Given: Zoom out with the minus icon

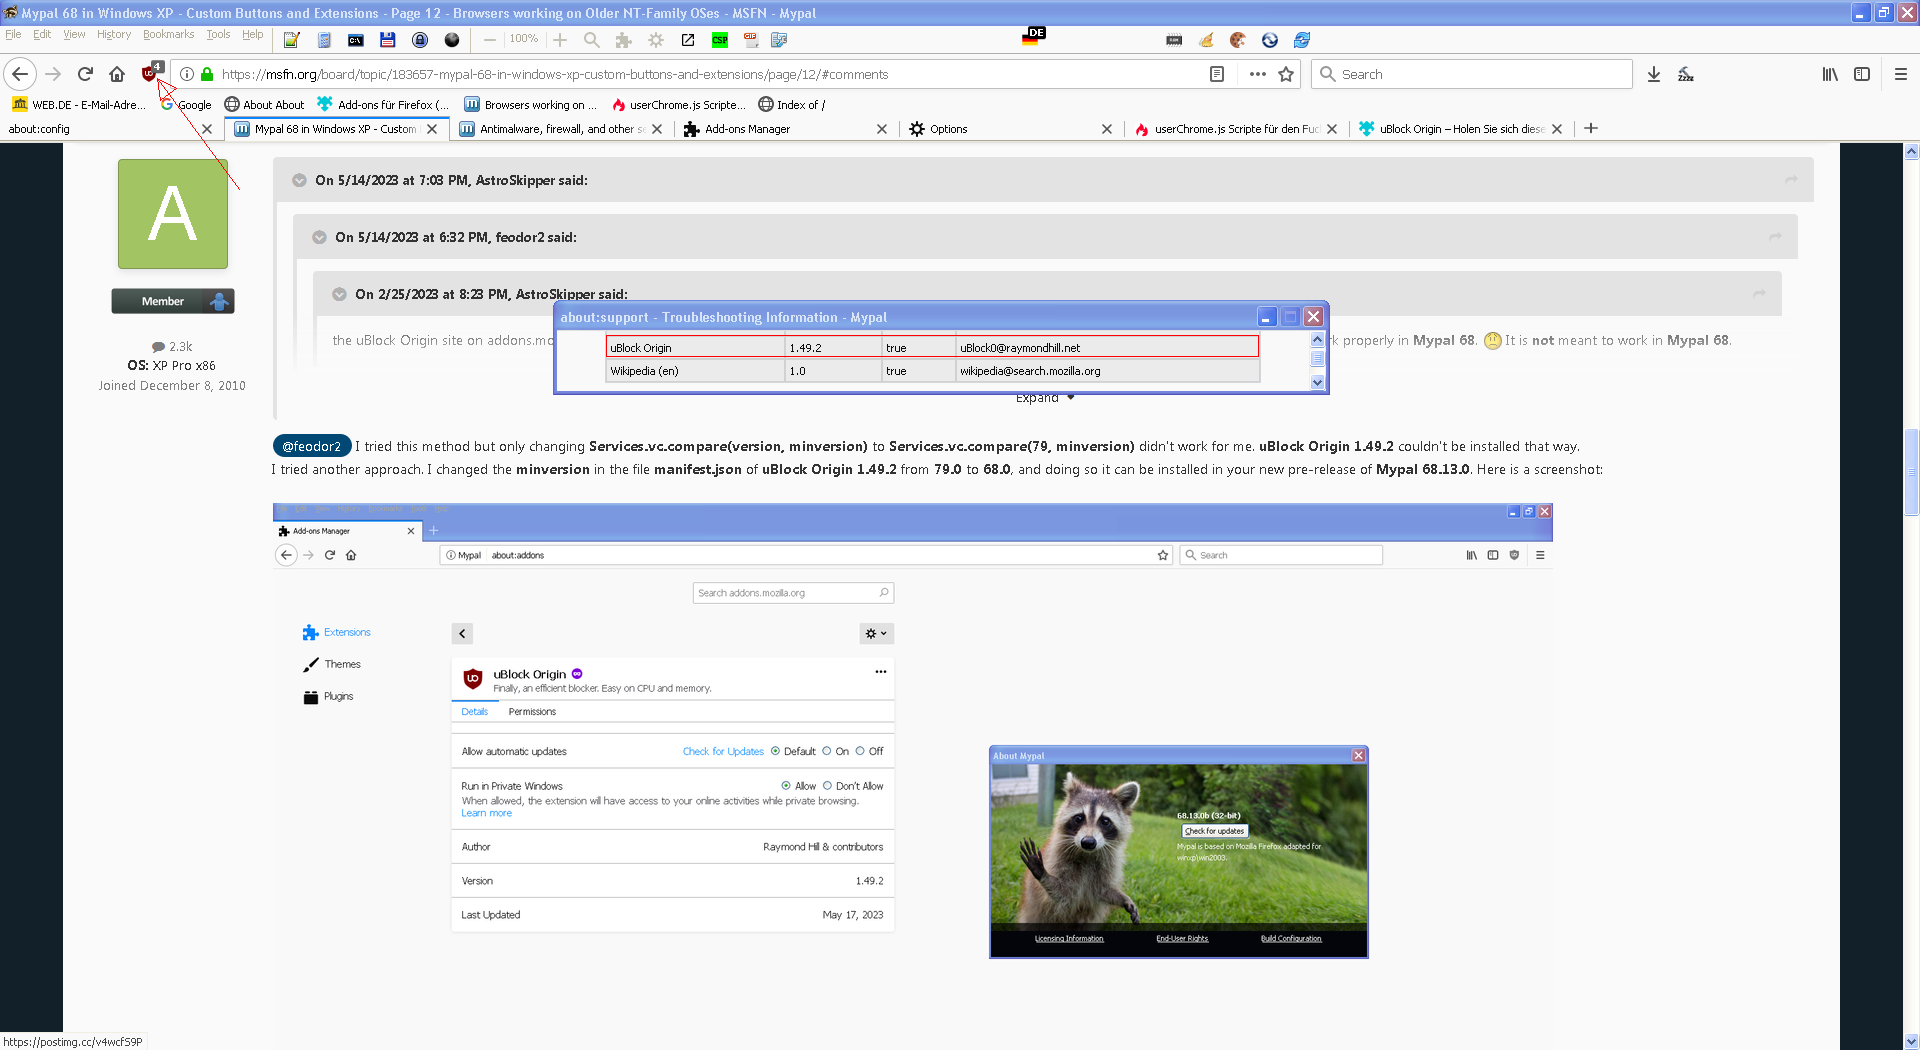Looking at the screenshot, I should click(x=490, y=40).
